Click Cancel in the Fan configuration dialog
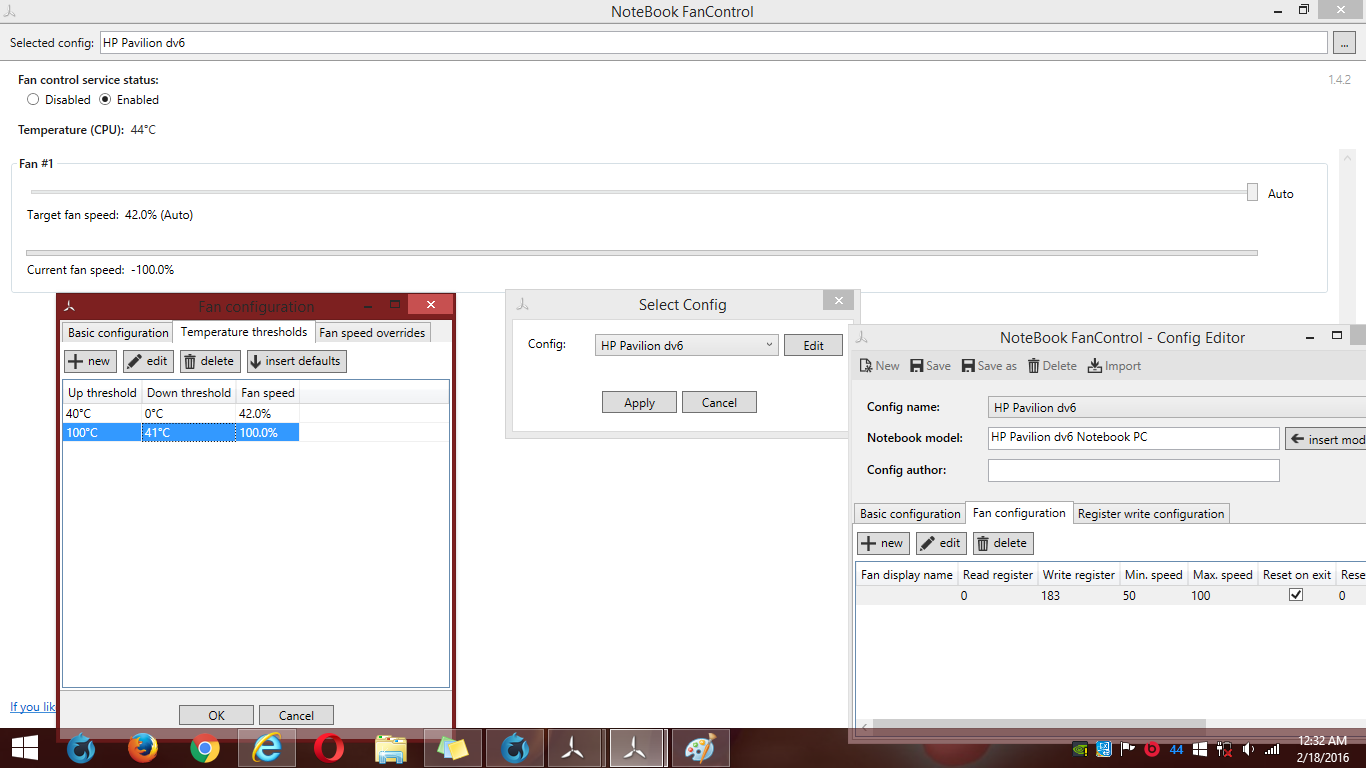This screenshot has width=1366, height=768. [x=296, y=715]
